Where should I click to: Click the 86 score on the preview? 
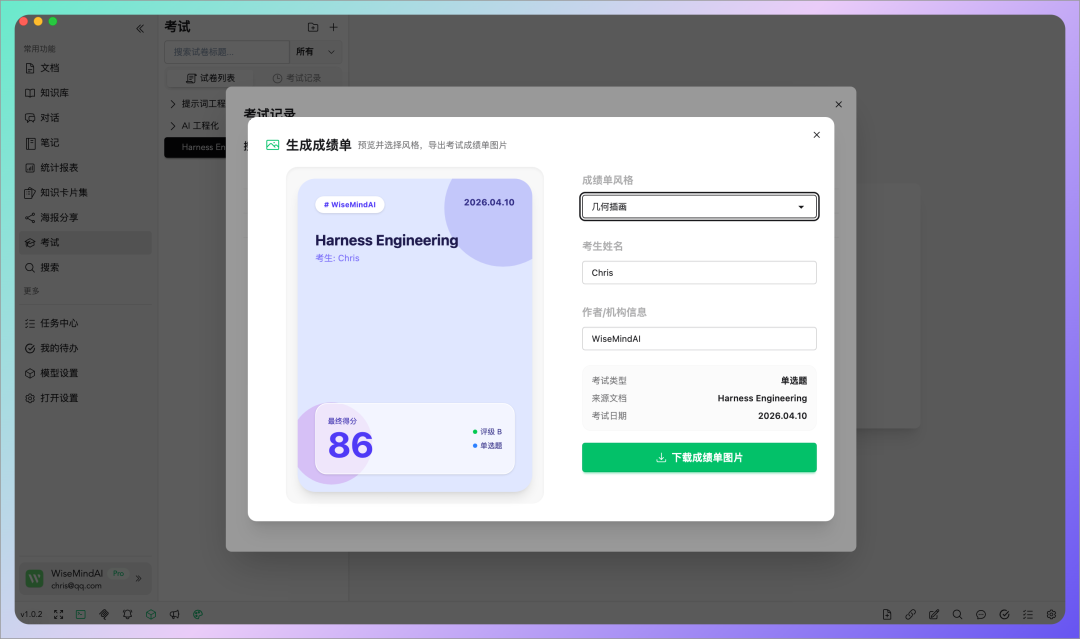tap(351, 445)
